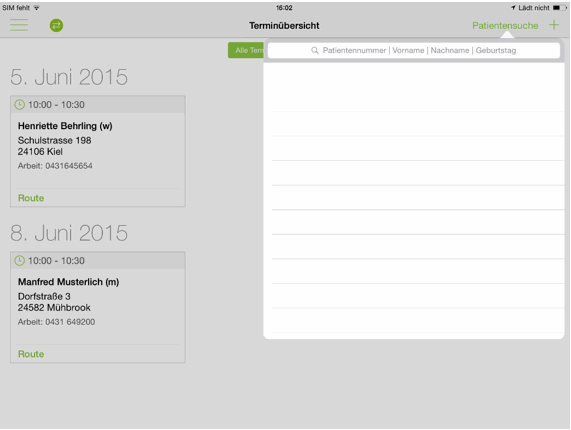Select patient name Manfred Musterlich (m)

[x=68, y=282]
